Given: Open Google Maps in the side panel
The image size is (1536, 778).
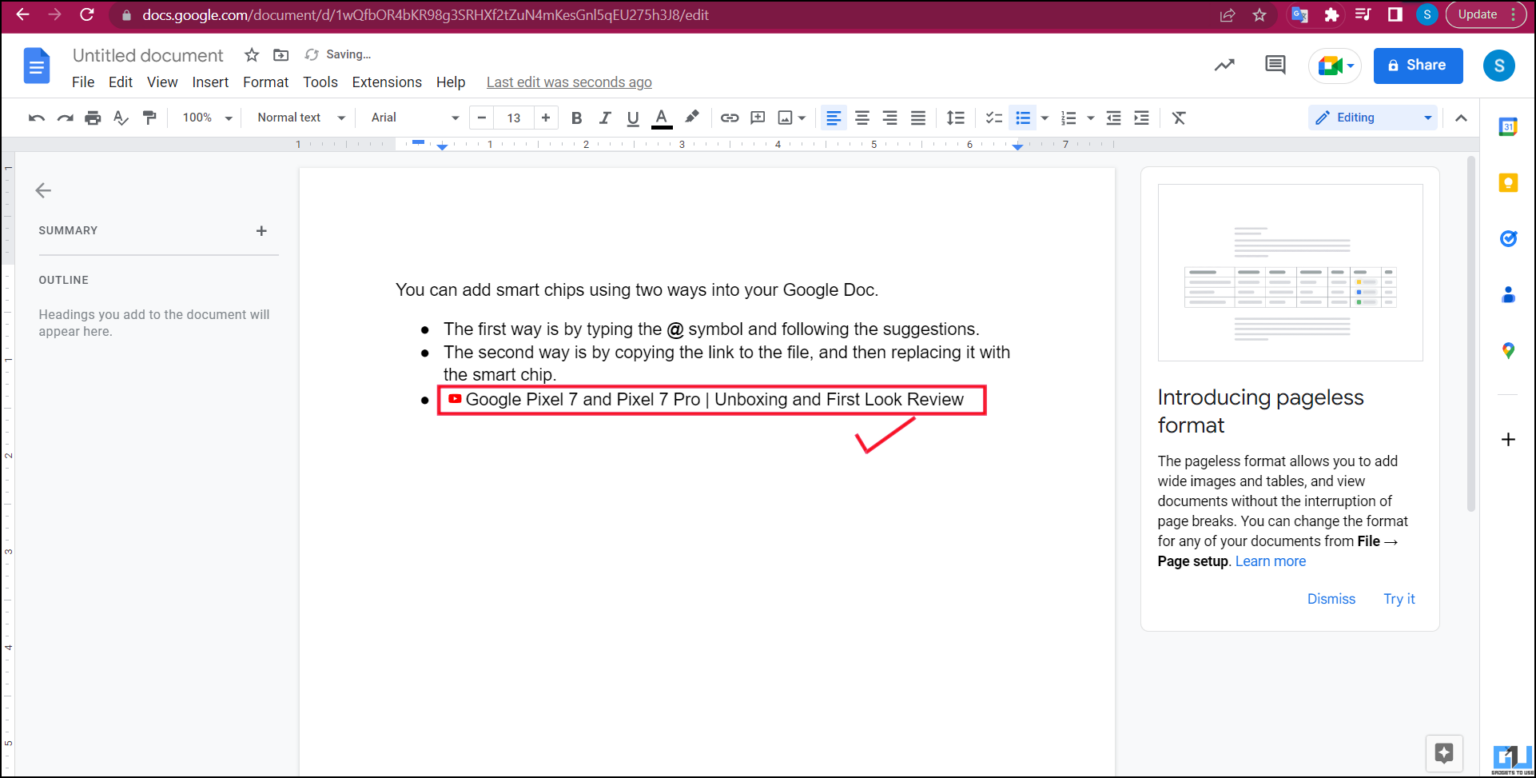Looking at the screenshot, I should click(x=1509, y=351).
